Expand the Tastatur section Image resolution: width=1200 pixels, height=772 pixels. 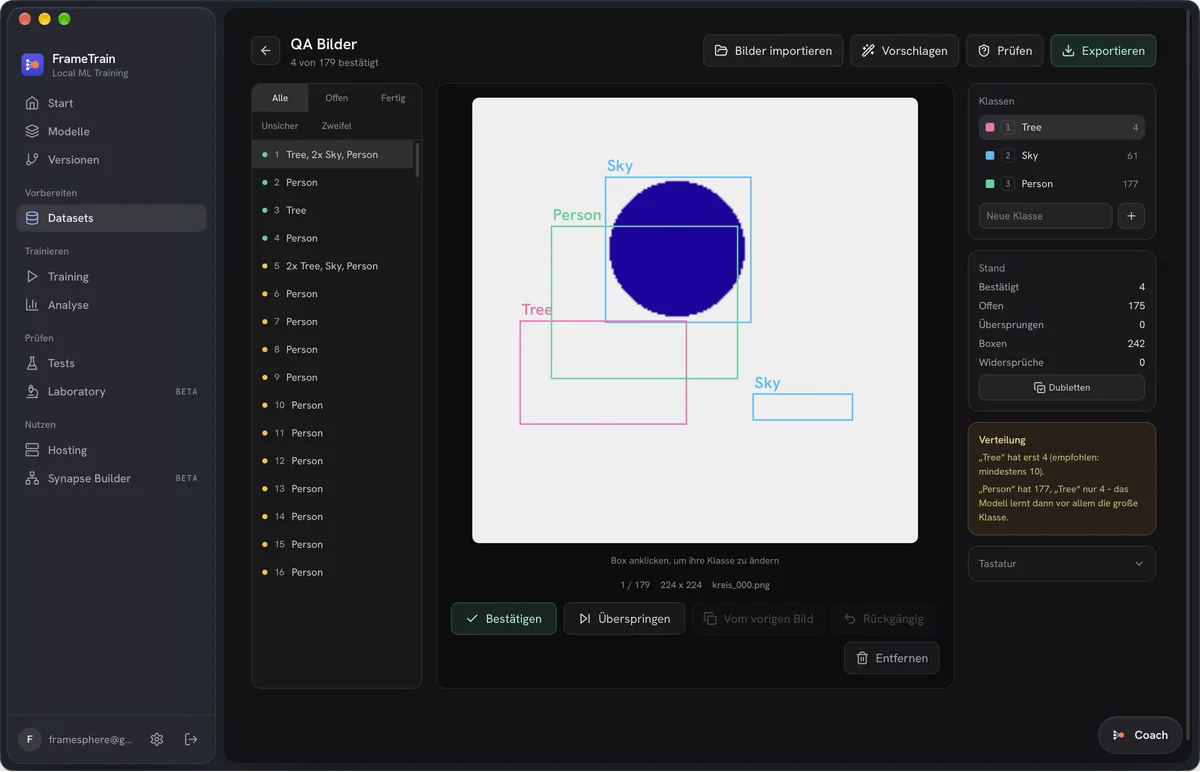1062,564
